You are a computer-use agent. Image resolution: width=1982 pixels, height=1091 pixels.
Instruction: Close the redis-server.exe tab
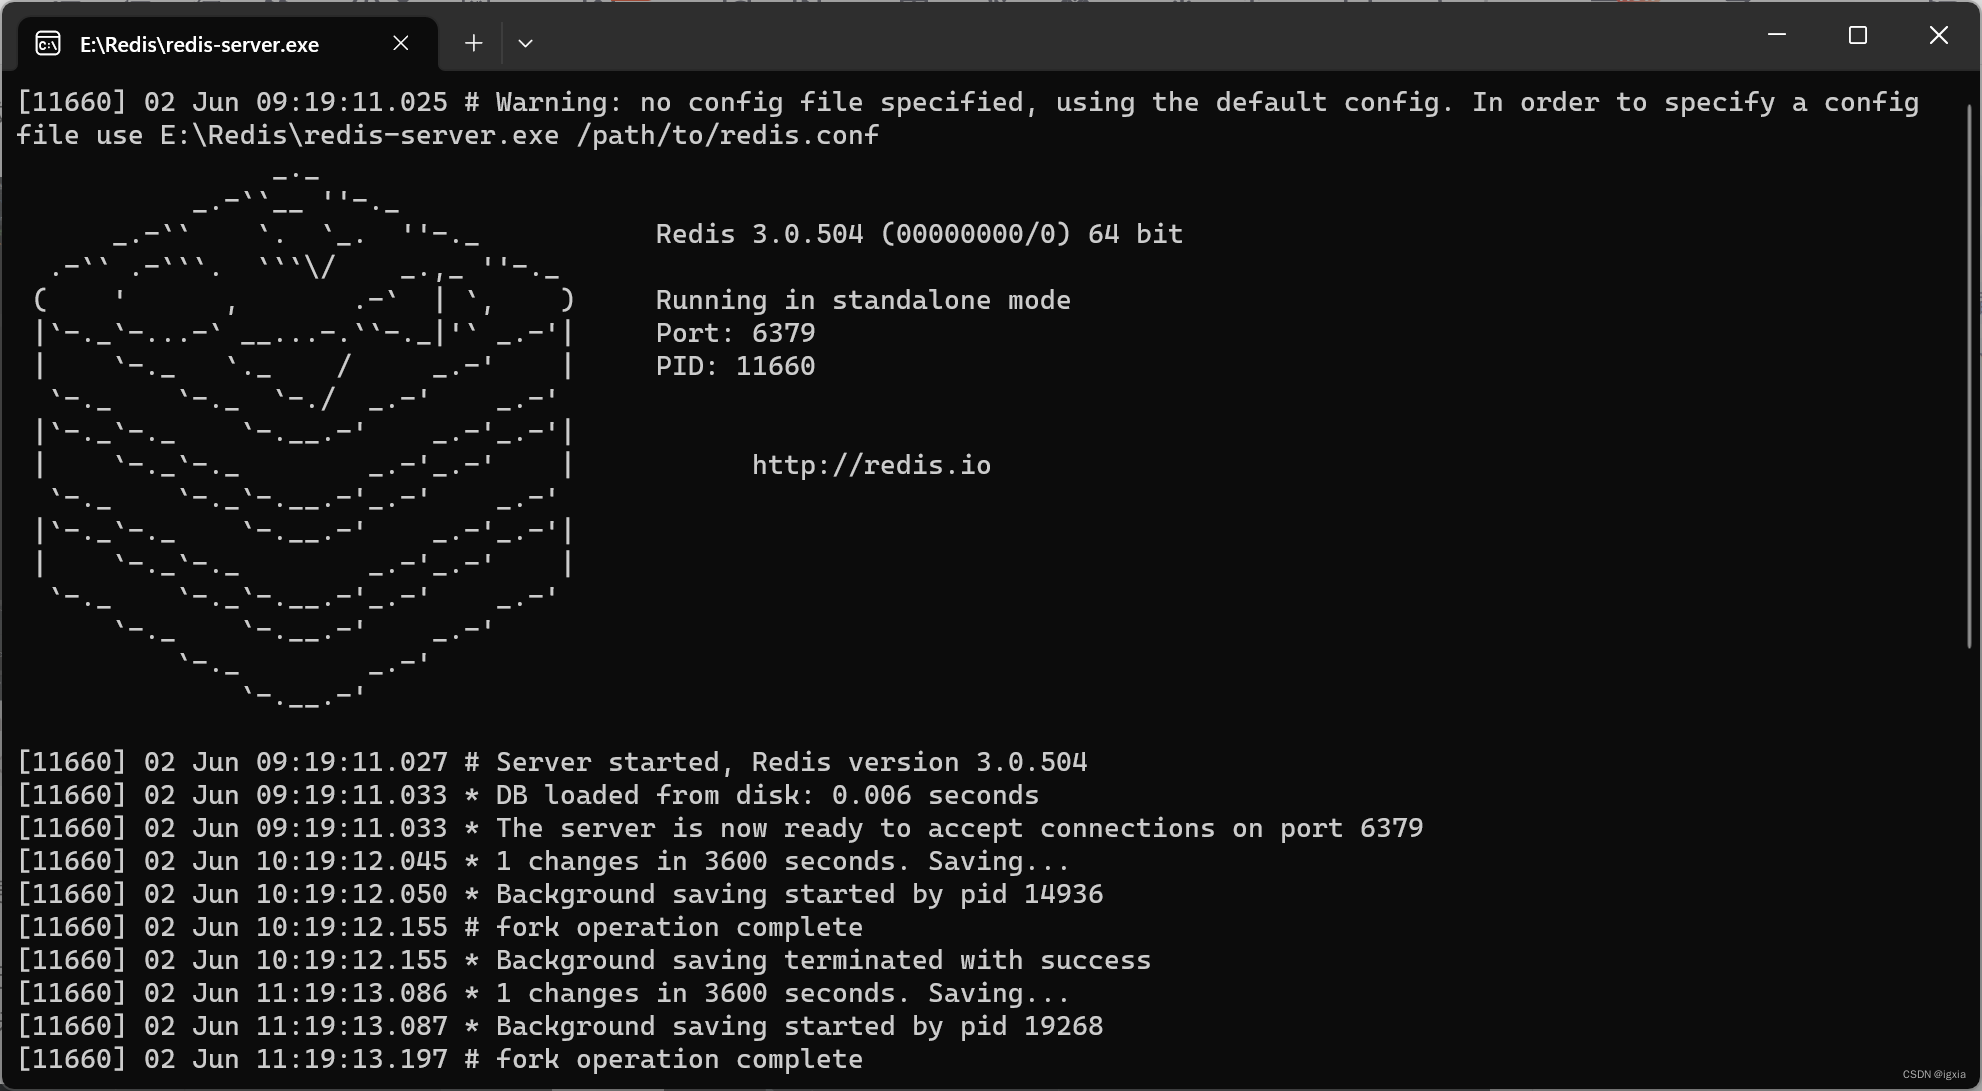click(400, 43)
